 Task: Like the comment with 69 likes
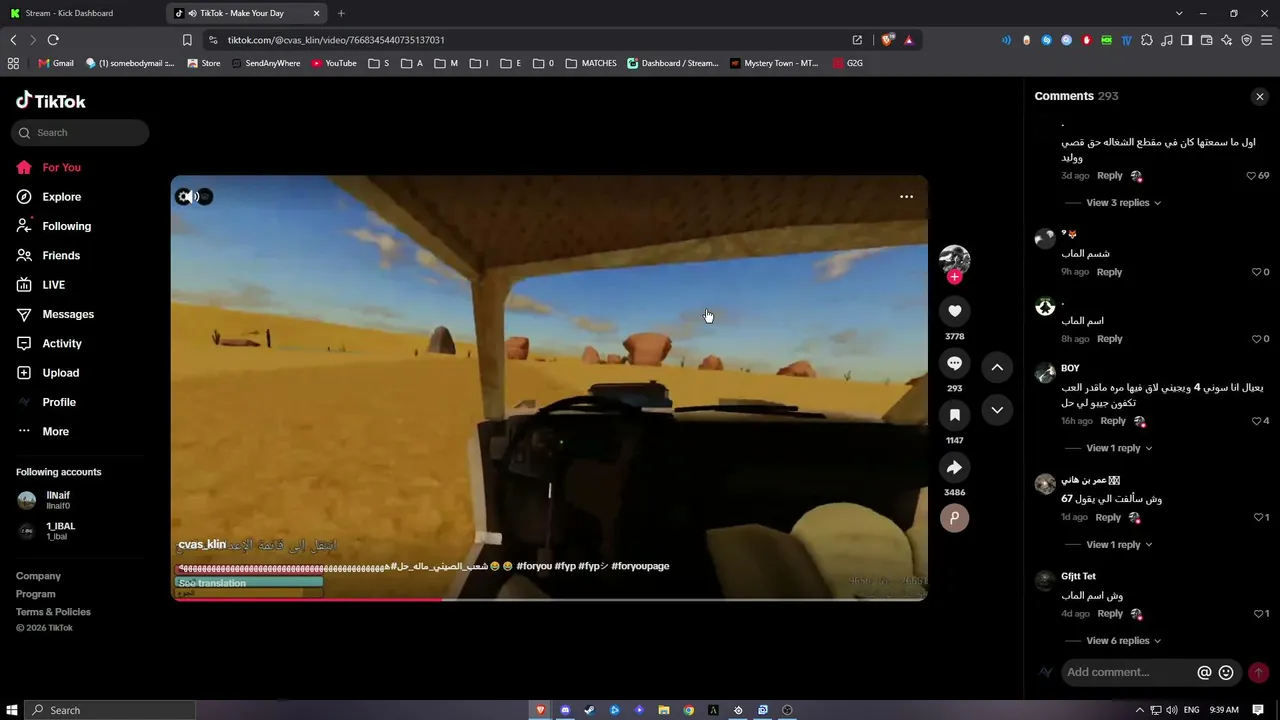click(1251, 176)
